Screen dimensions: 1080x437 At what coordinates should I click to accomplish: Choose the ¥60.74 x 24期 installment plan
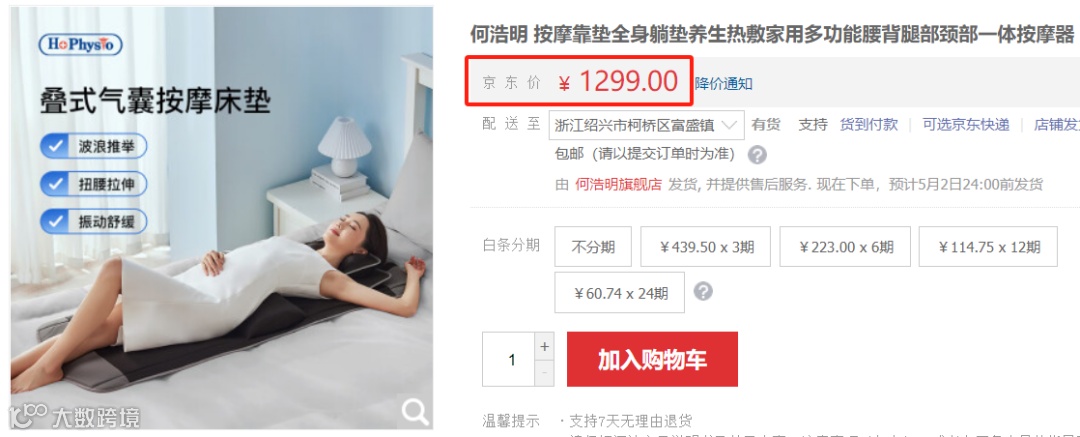pyautogui.click(x=620, y=292)
